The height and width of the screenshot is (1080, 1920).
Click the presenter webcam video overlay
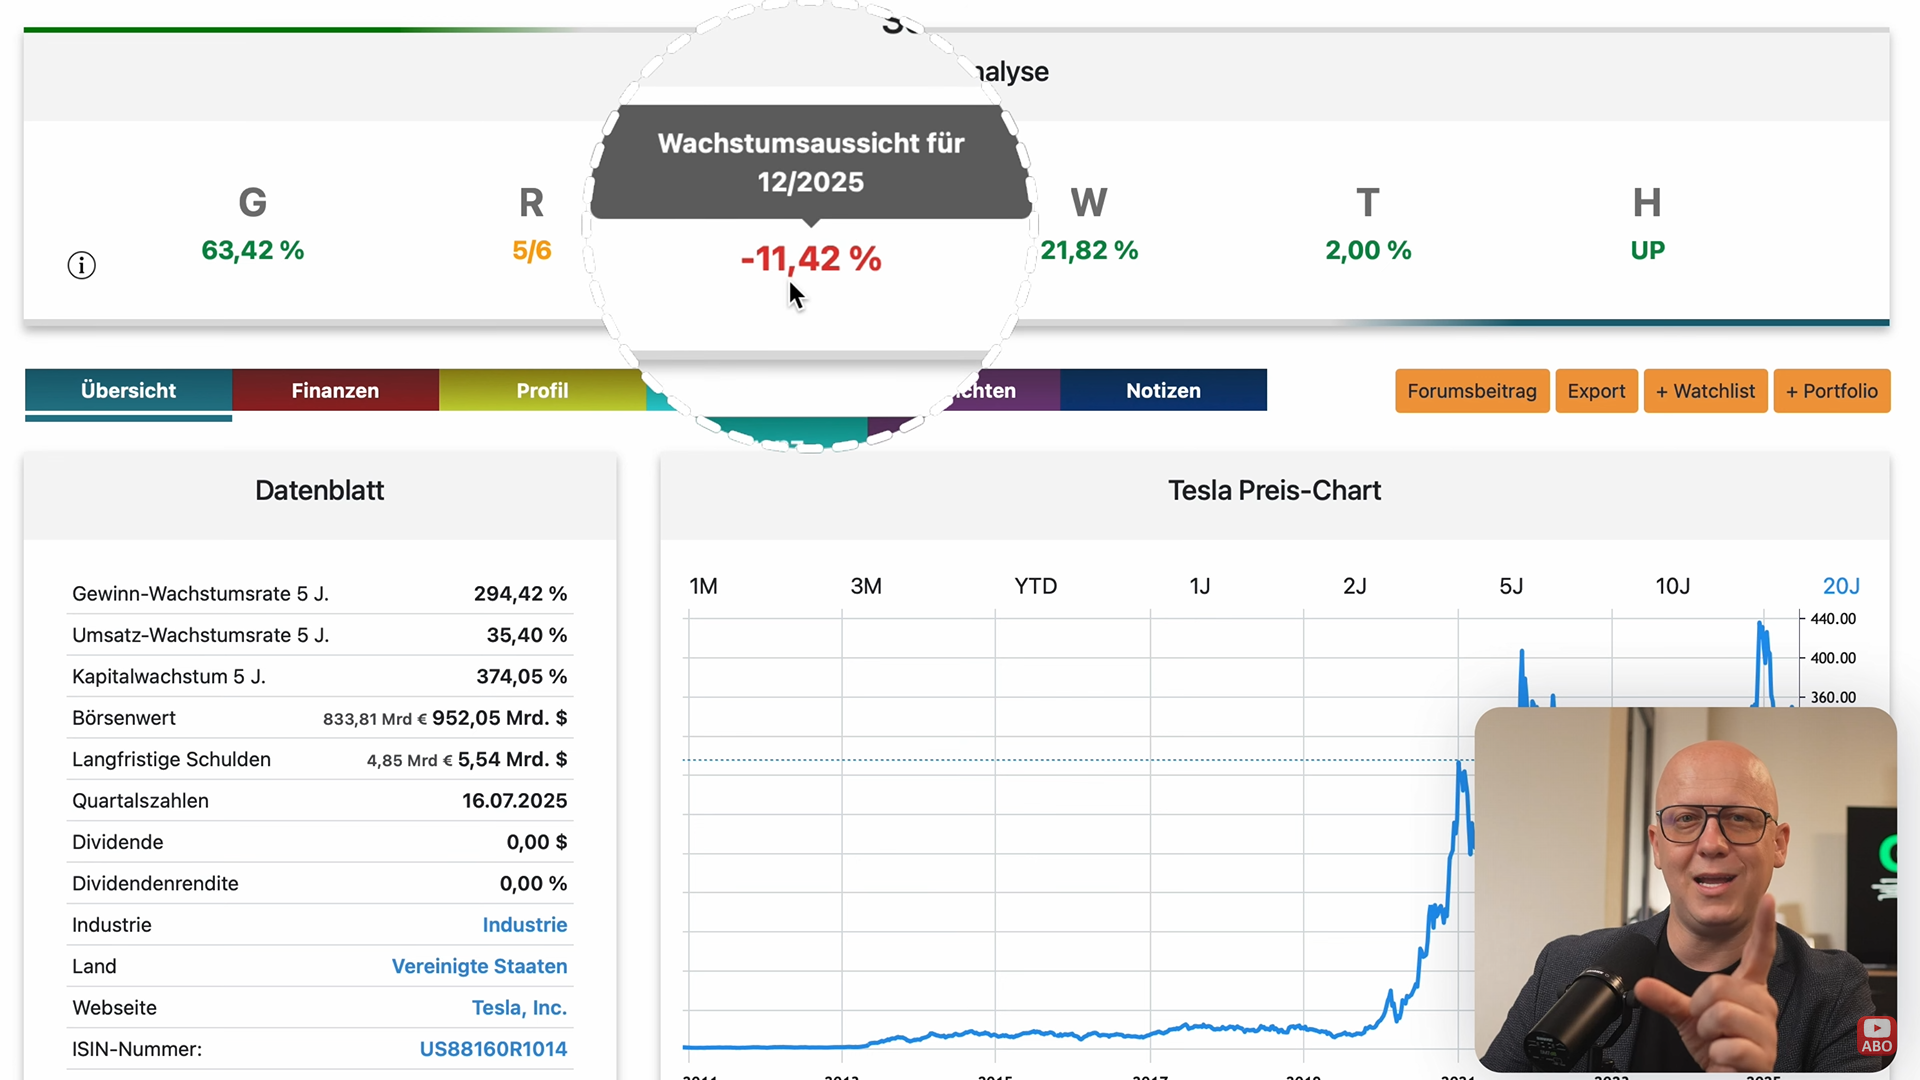(1685, 889)
